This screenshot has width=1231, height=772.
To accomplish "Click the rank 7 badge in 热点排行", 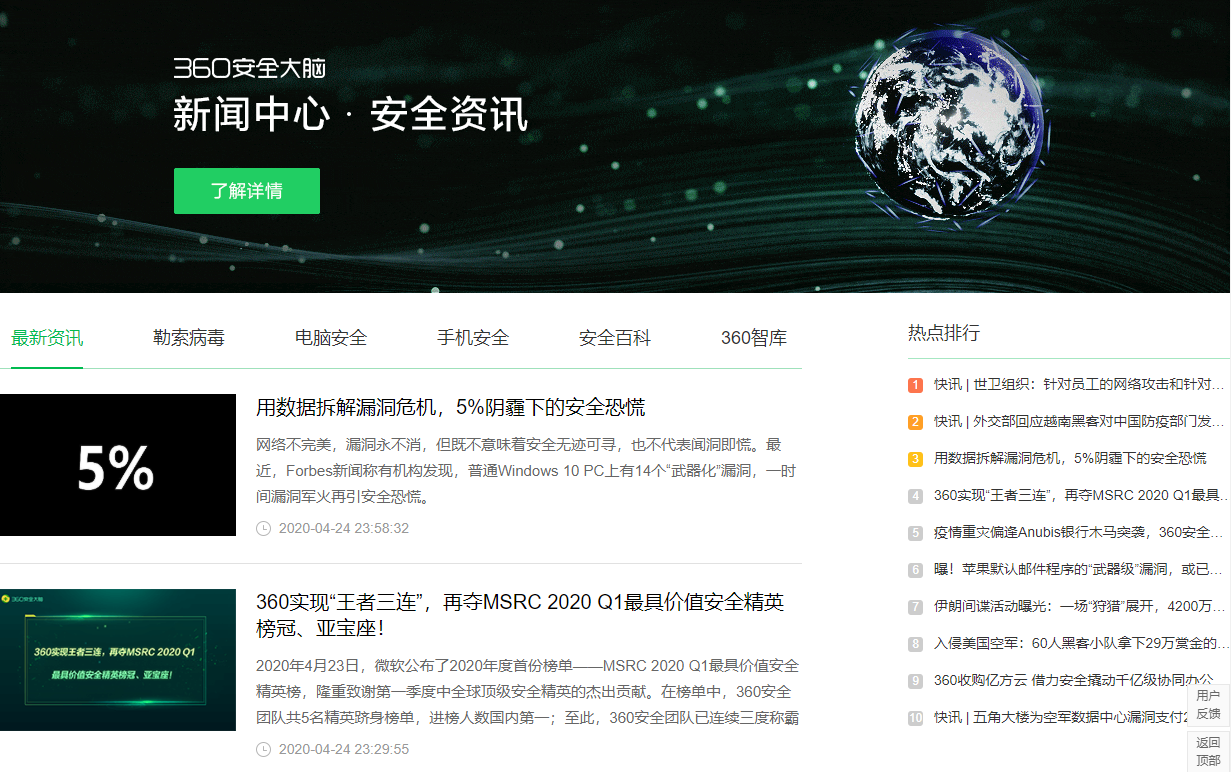I will (915, 607).
